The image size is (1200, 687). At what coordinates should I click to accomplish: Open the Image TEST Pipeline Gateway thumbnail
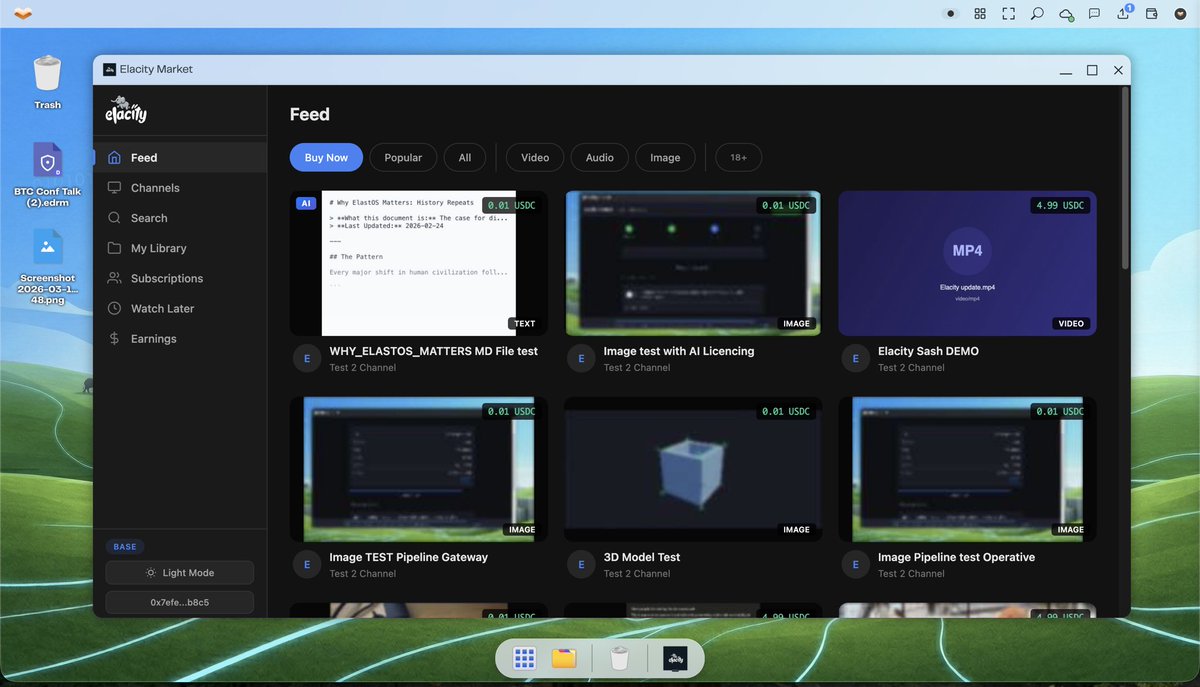(x=419, y=469)
